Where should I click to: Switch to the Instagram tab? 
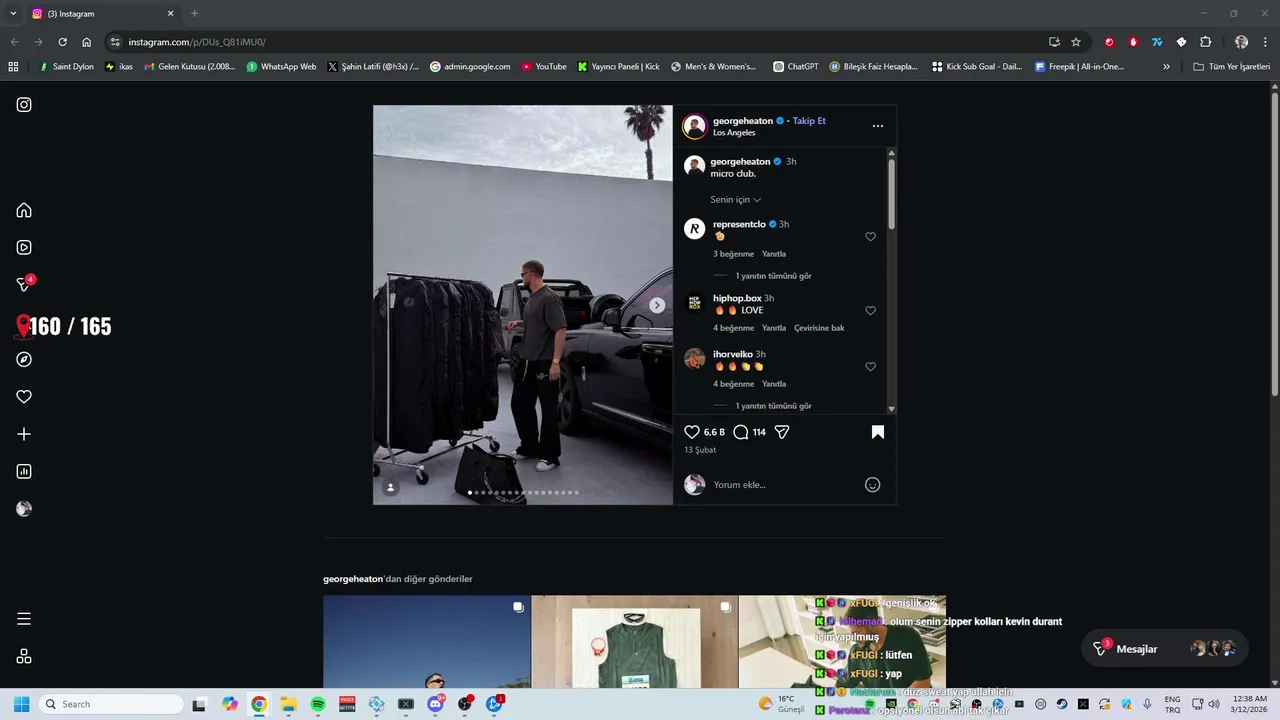click(103, 14)
